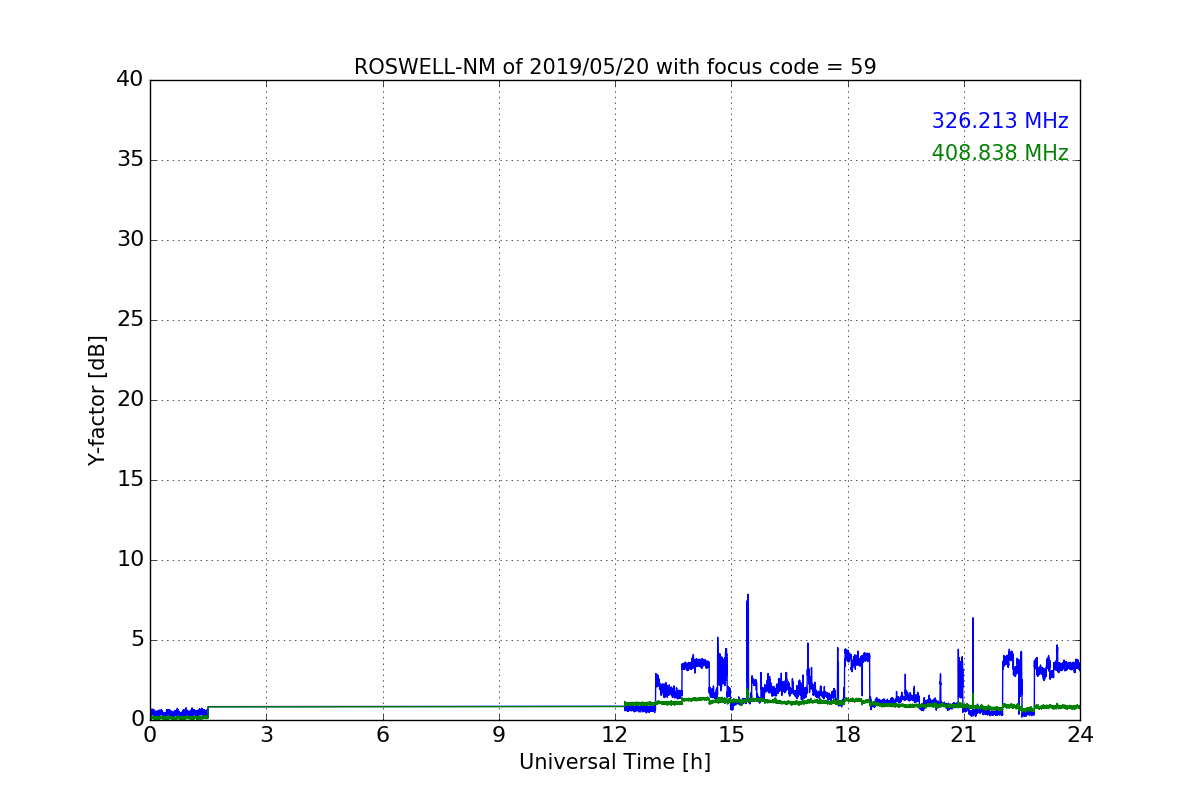
Task: Select the '326.213 MHz' legend label
Action: click(x=1000, y=121)
